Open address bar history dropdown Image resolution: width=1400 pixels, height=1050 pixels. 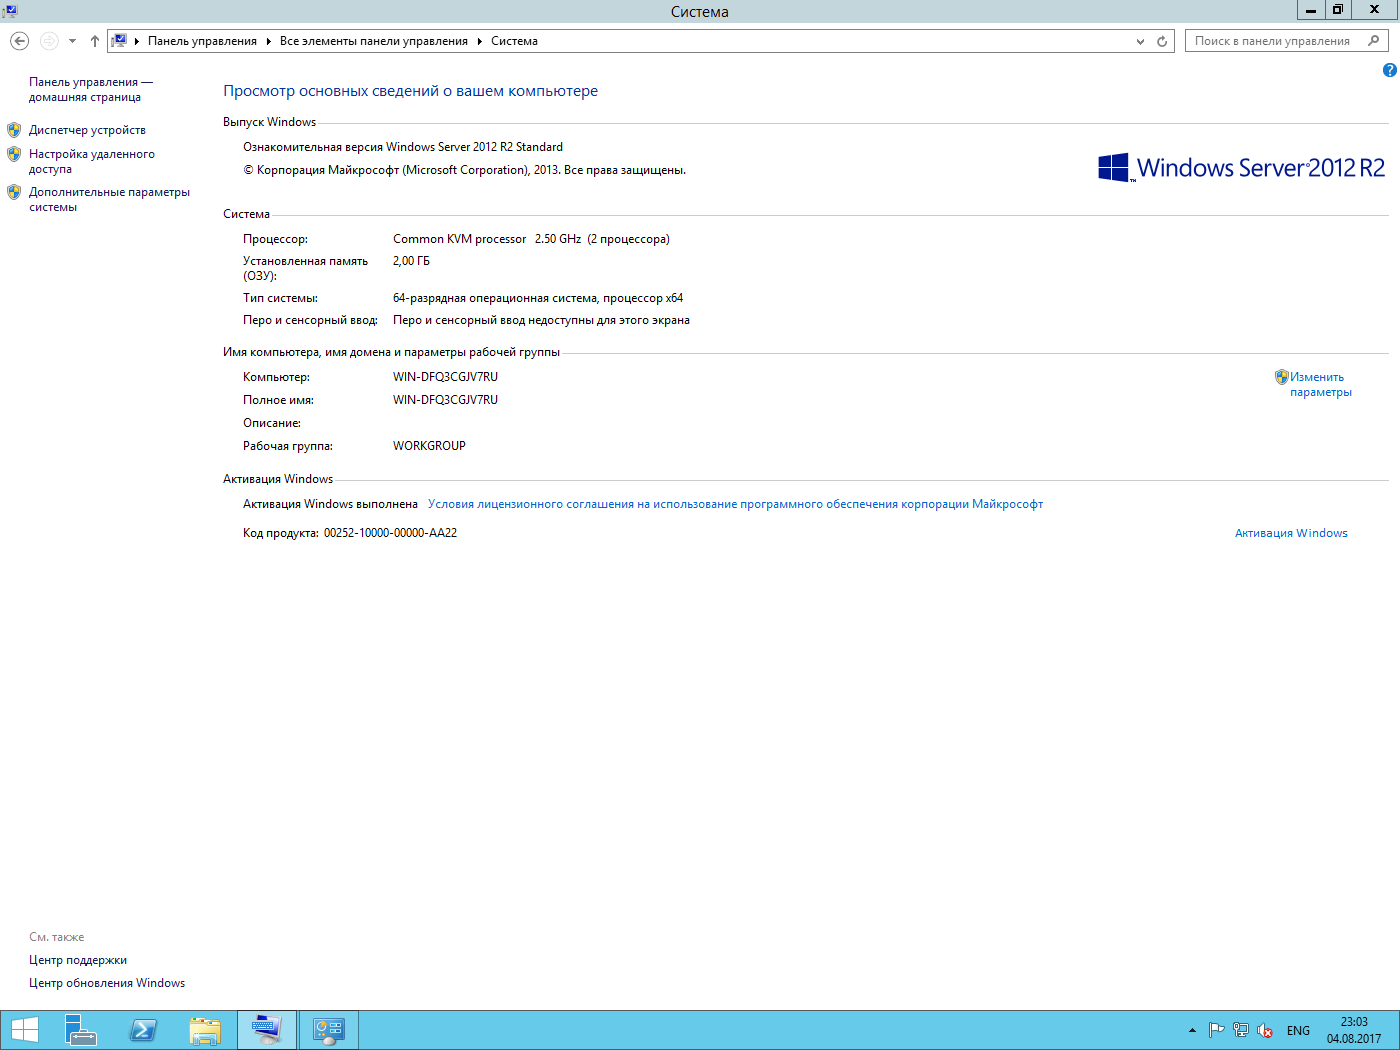coord(1141,41)
